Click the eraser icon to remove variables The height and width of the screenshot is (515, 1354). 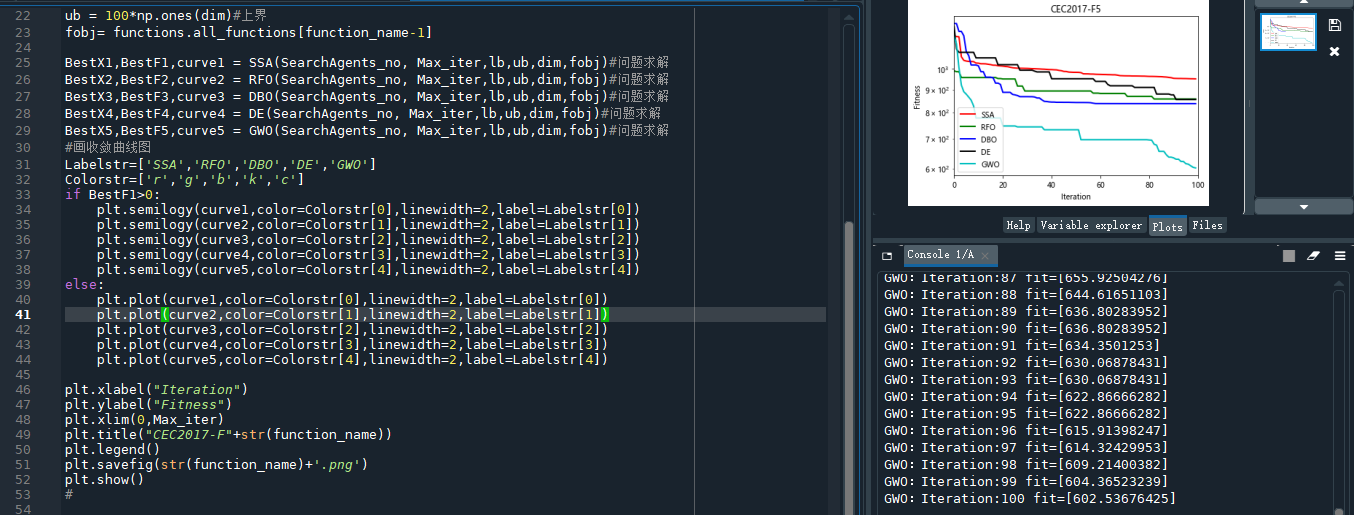pyautogui.click(x=1313, y=256)
